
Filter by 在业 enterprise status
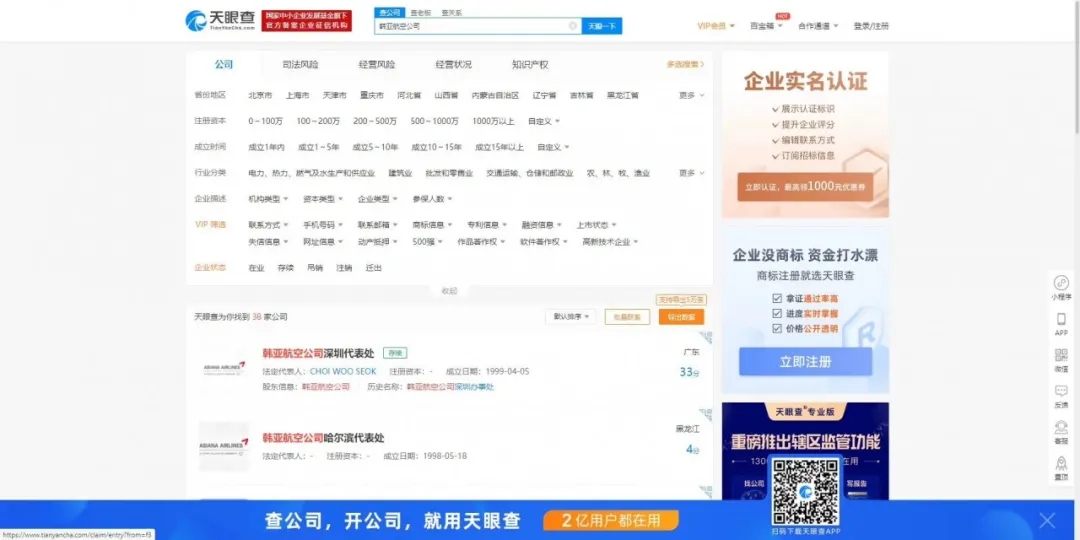coord(256,268)
